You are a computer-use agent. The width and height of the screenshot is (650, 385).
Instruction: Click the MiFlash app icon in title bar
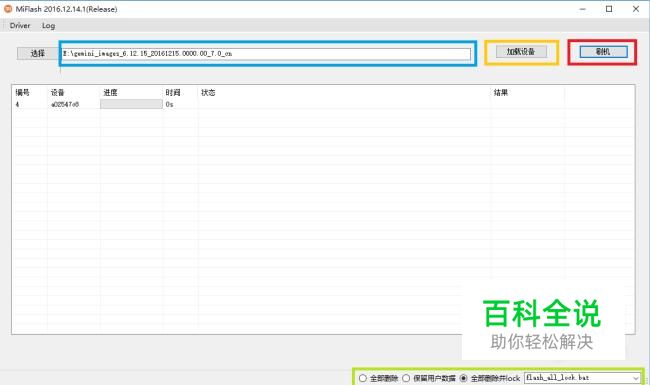[x=8, y=9]
